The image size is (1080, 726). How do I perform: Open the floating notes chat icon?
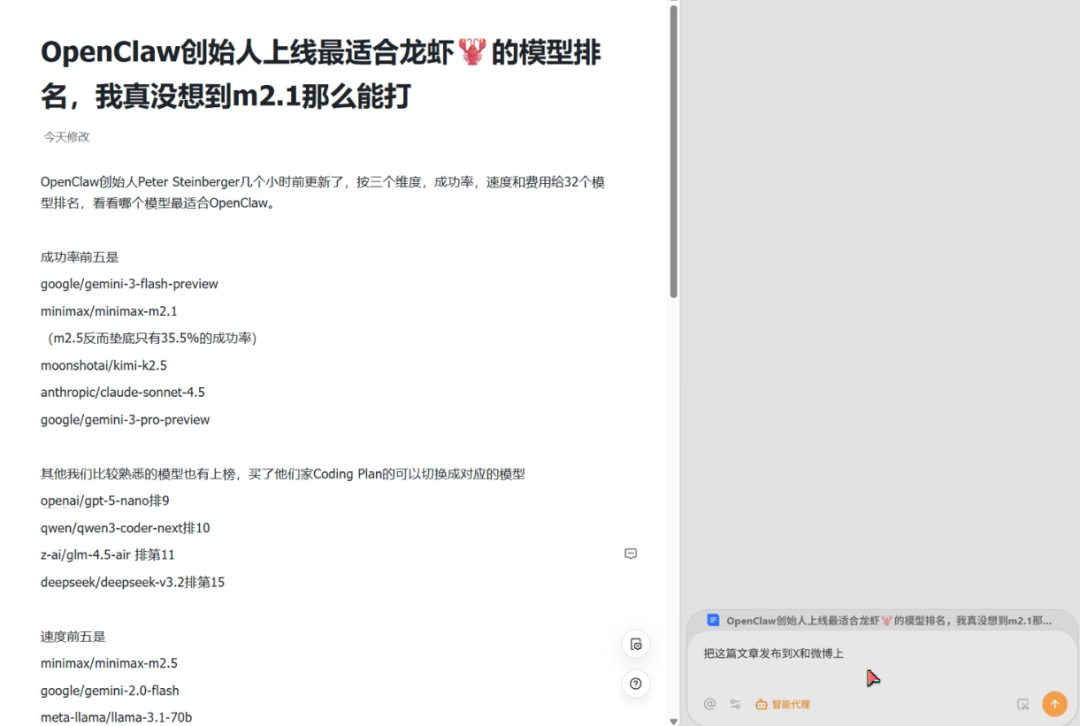(x=636, y=644)
